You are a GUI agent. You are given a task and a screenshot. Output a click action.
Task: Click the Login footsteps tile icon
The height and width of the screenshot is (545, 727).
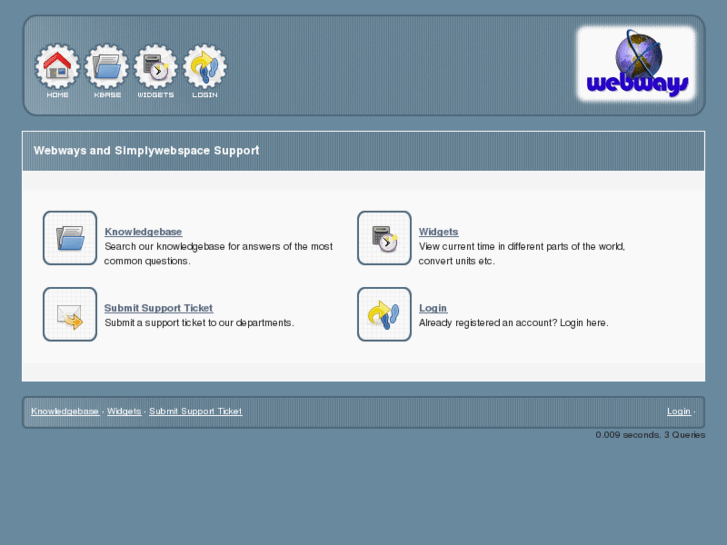(x=384, y=314)
